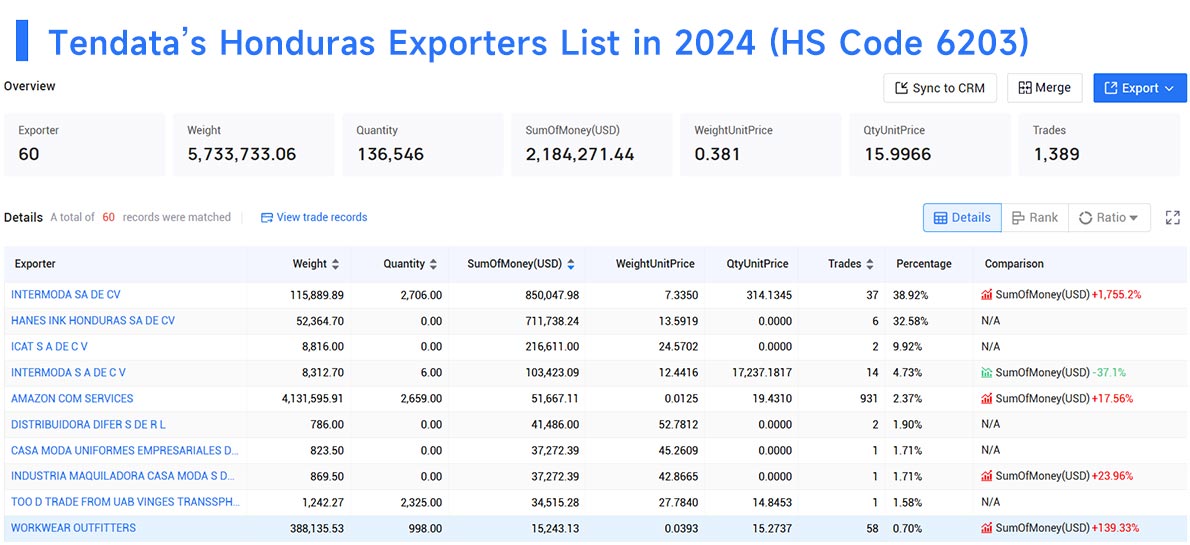The height and width of the screenshot is (545, 1190).
Task: Click the Percentage column header
Action: tap(924, 264)
